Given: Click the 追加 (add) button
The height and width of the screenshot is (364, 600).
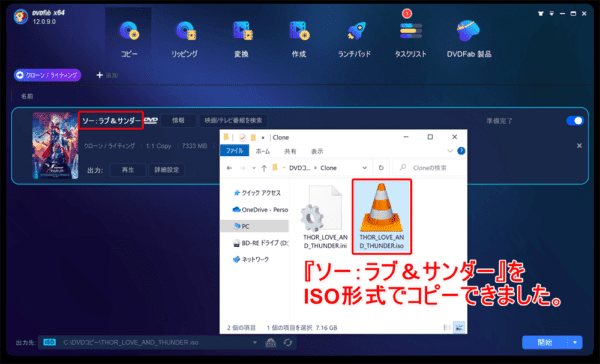Looking at the screenshot, I should [107, 75].
